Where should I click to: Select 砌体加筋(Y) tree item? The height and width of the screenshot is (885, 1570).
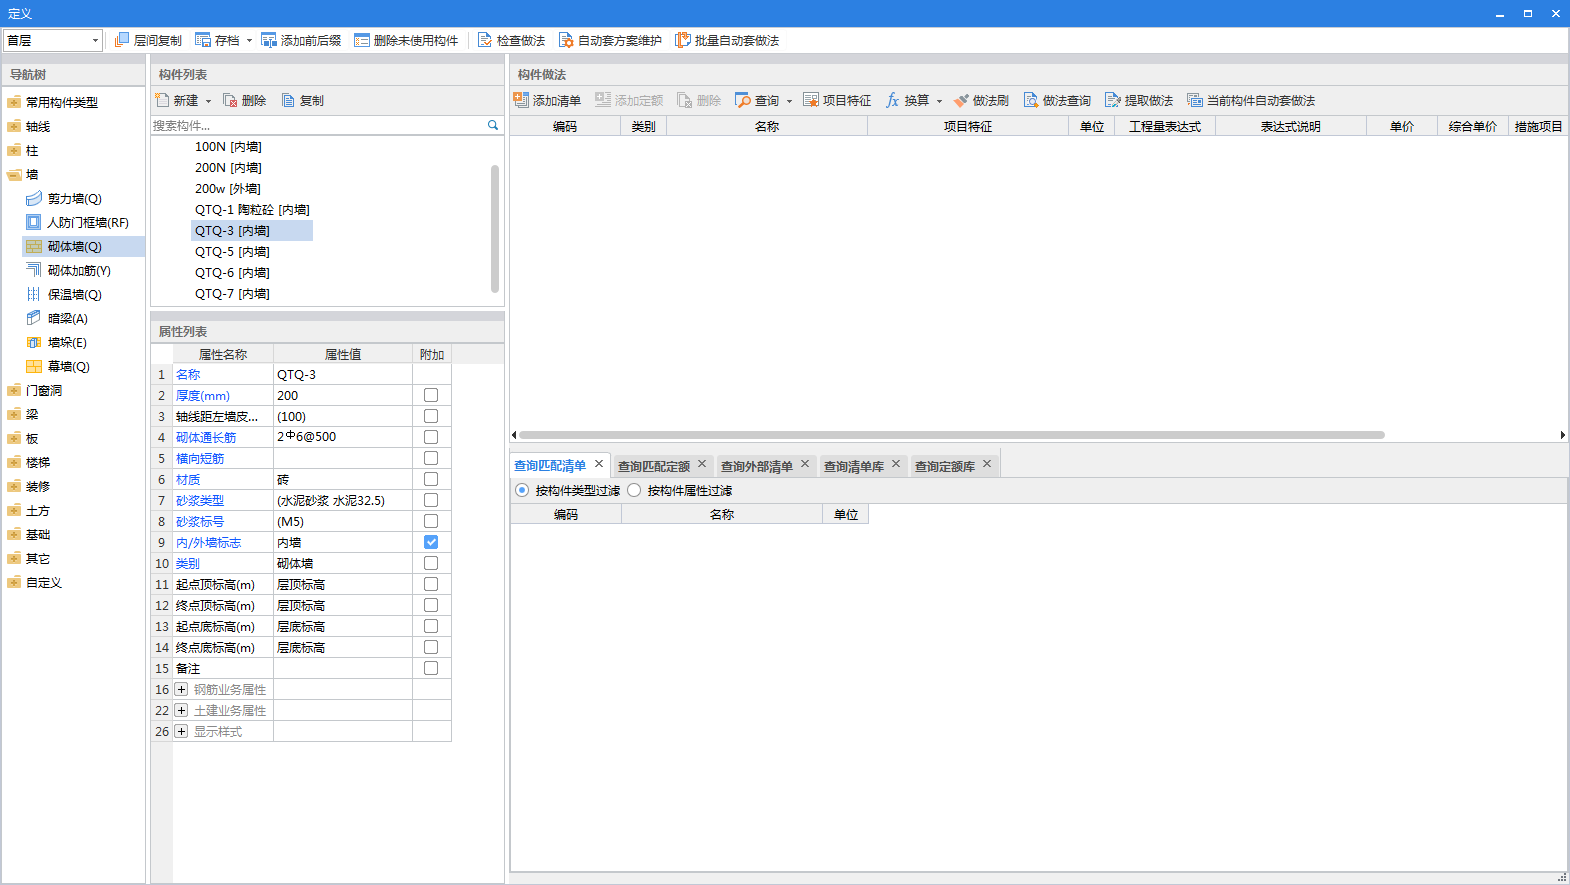(79, 270)
